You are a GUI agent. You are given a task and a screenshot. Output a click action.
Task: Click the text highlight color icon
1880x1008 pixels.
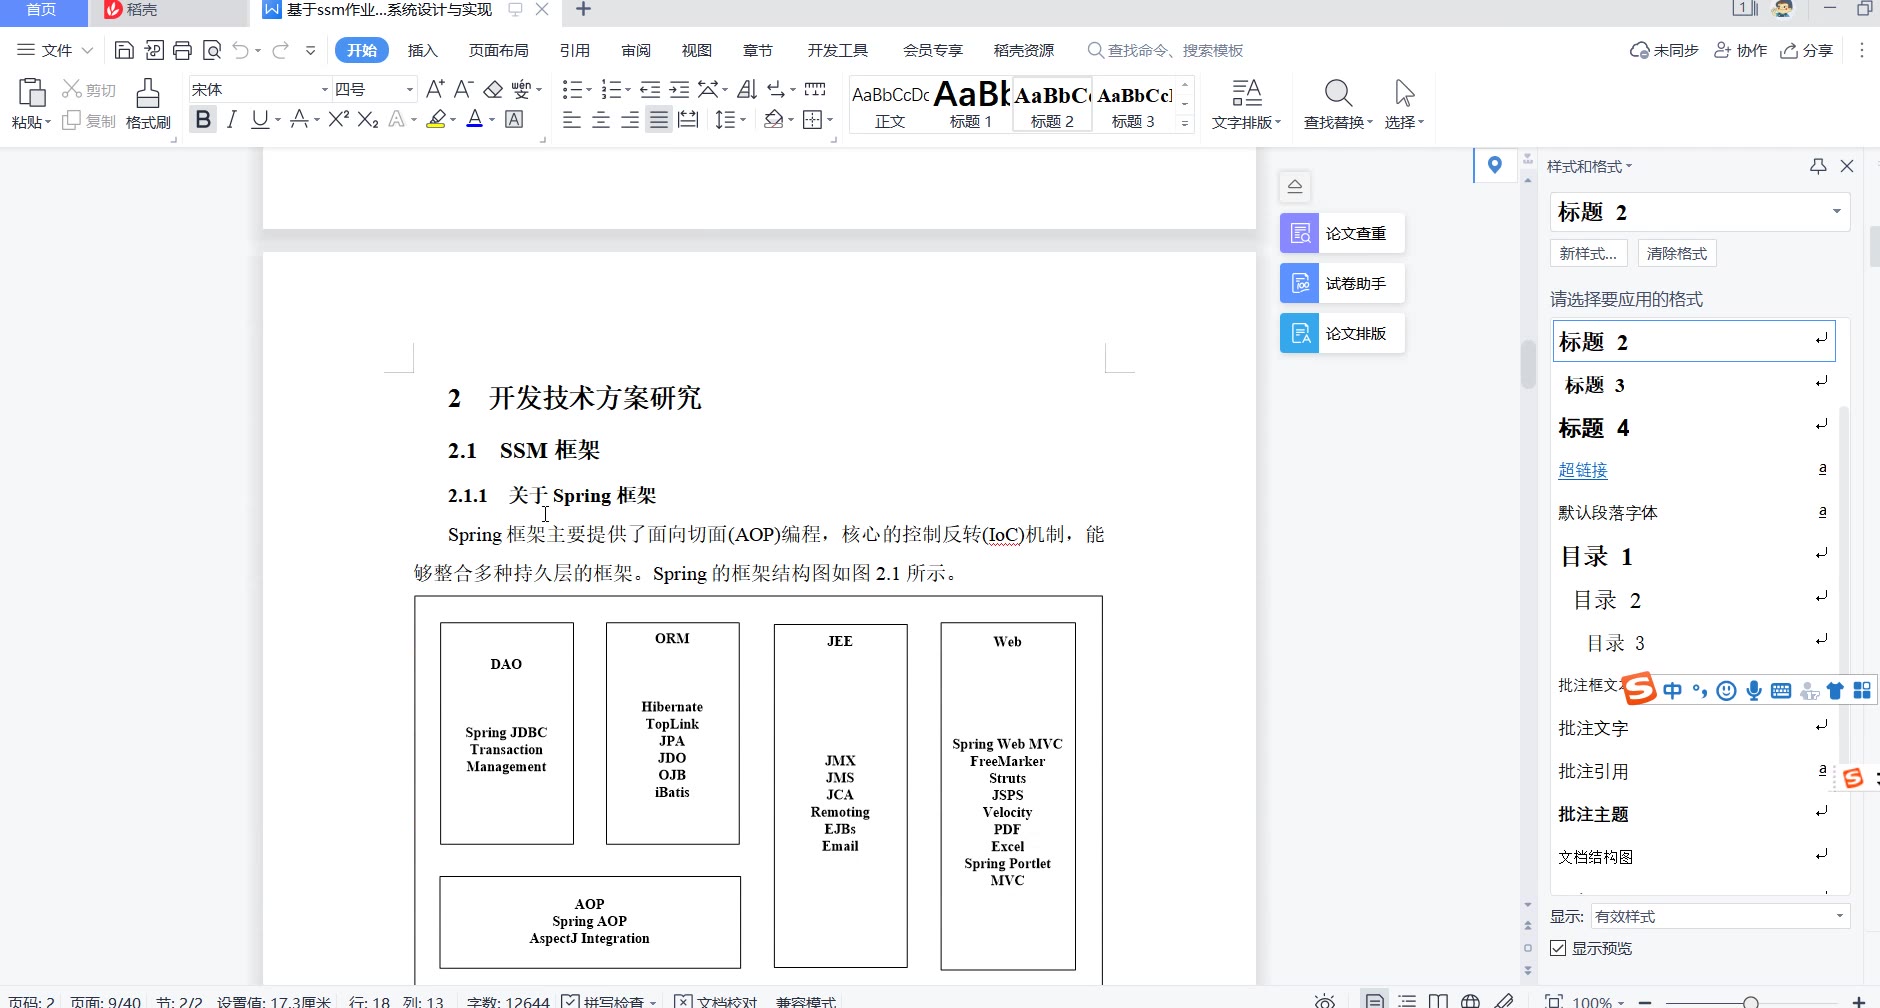436,120
